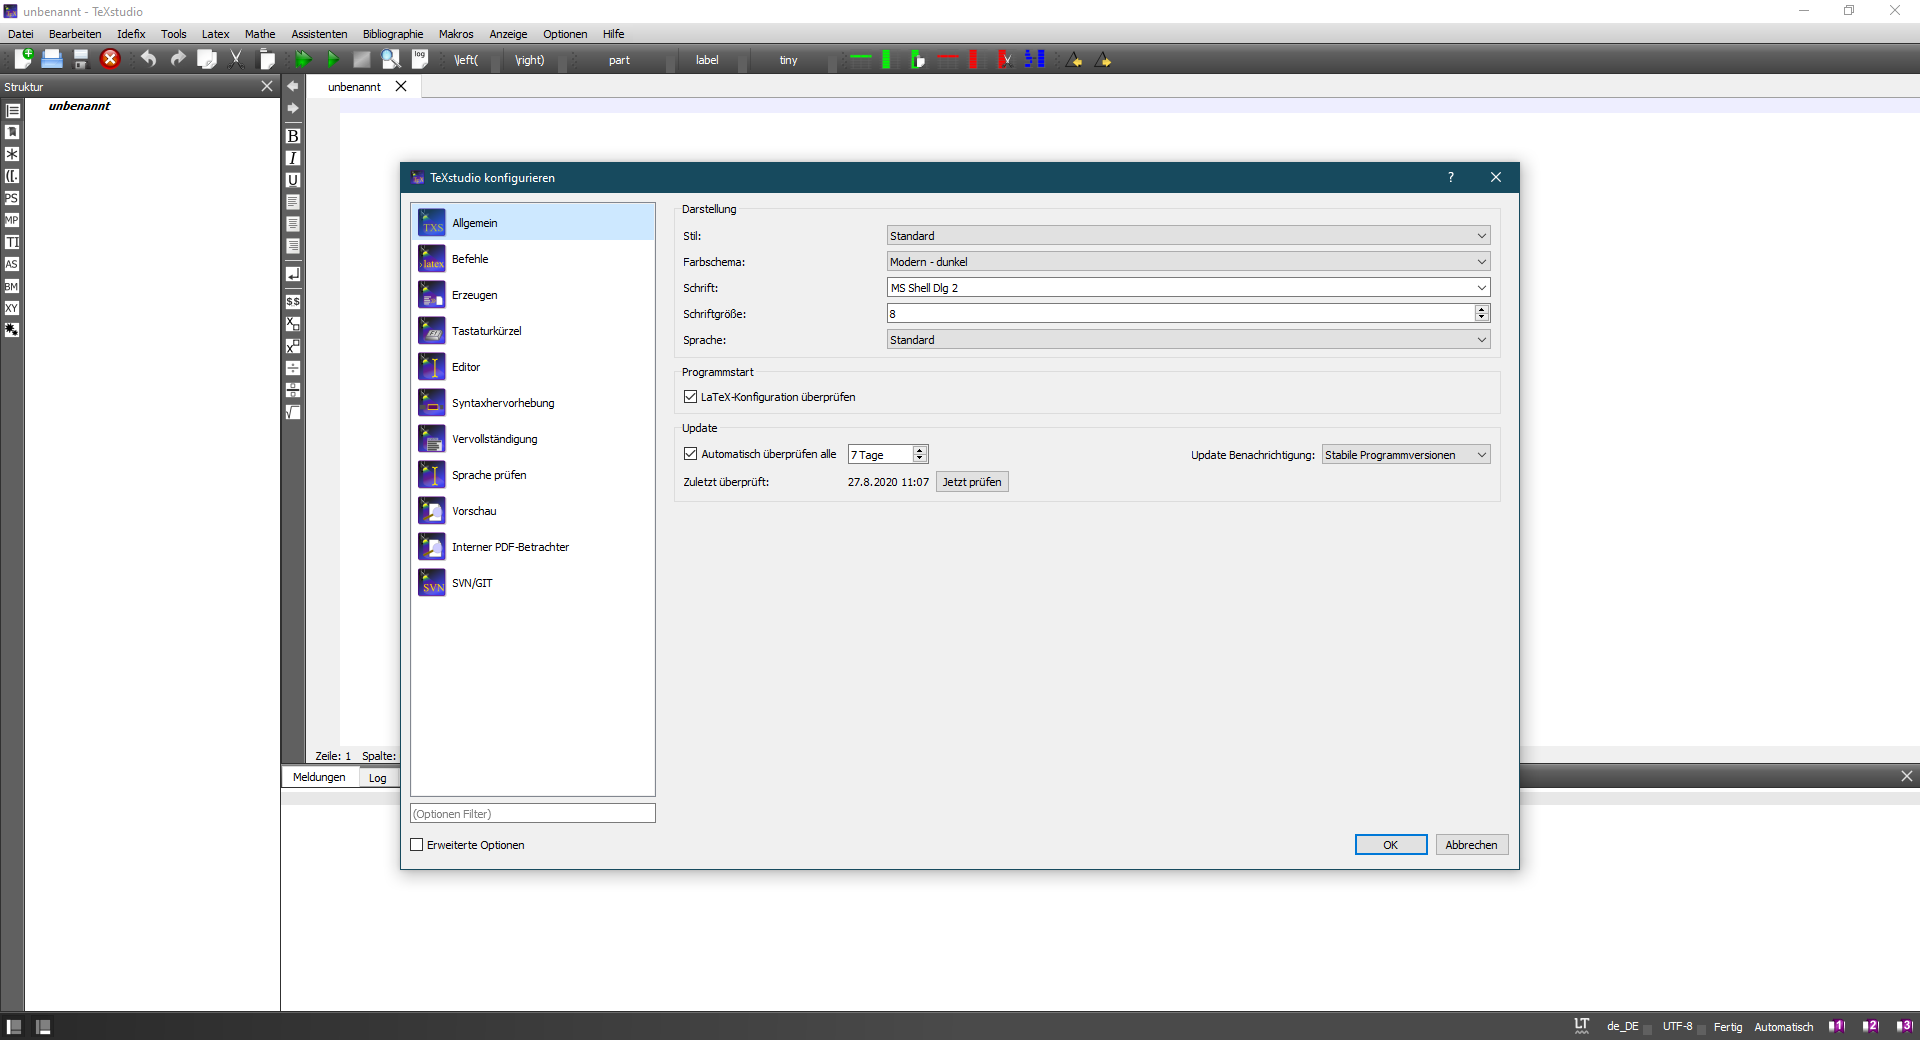Uncheck Automatisch überprüfen alle
Screen dimensions: 1920x1040
pyautogui.click(x=691, y=454)
